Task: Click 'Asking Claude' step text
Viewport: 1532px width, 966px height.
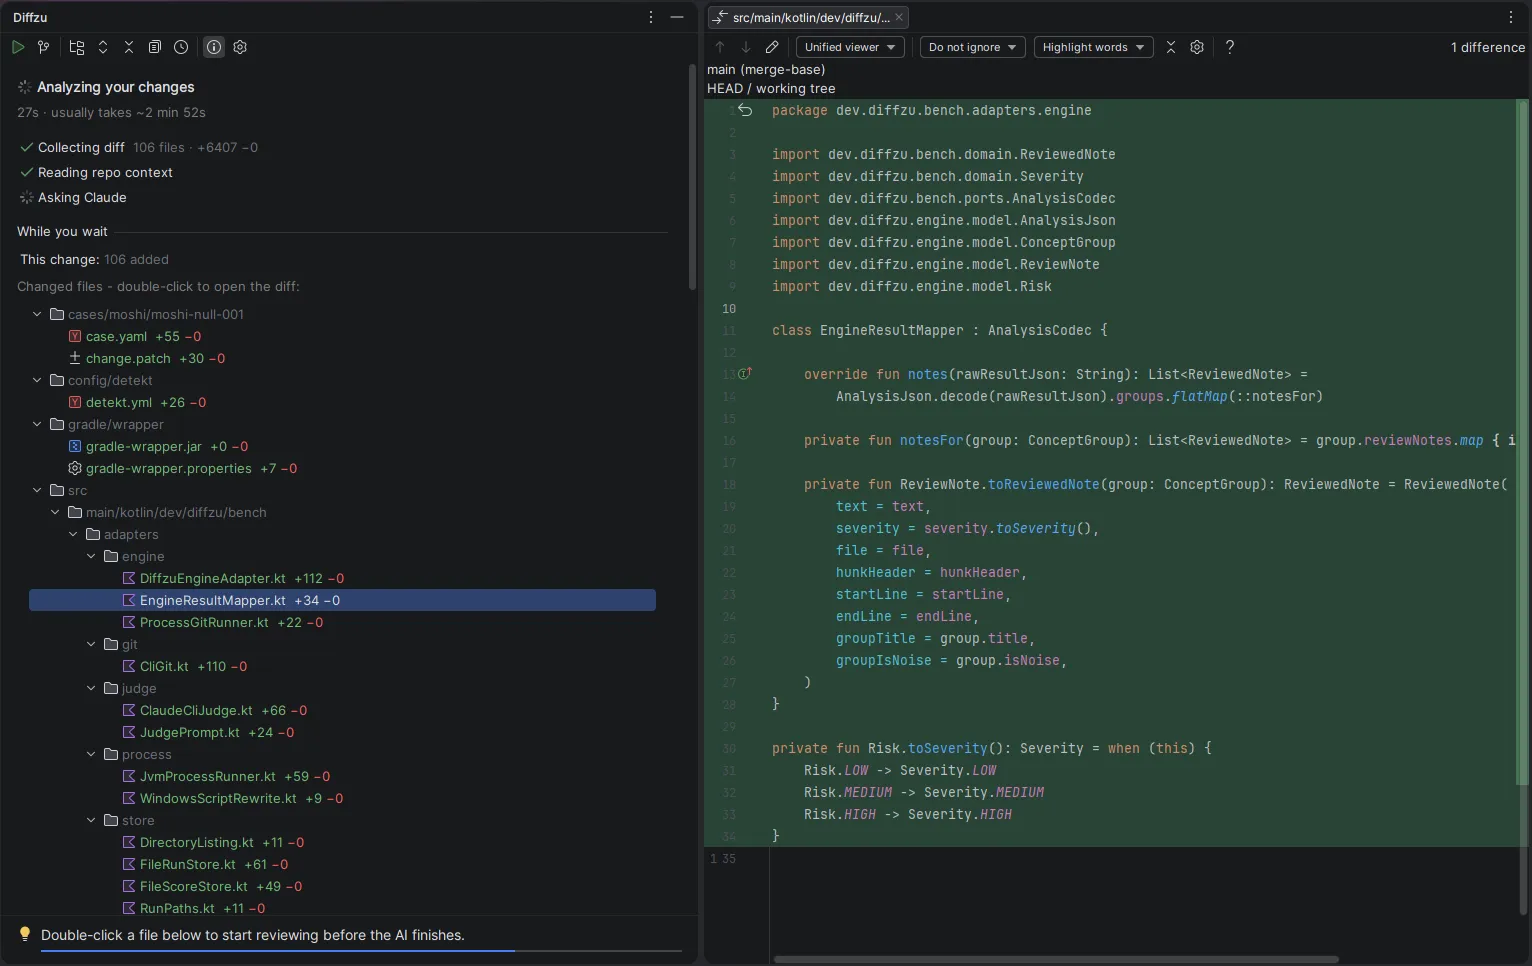Action: pyautogui.click(x=82, y=197)
